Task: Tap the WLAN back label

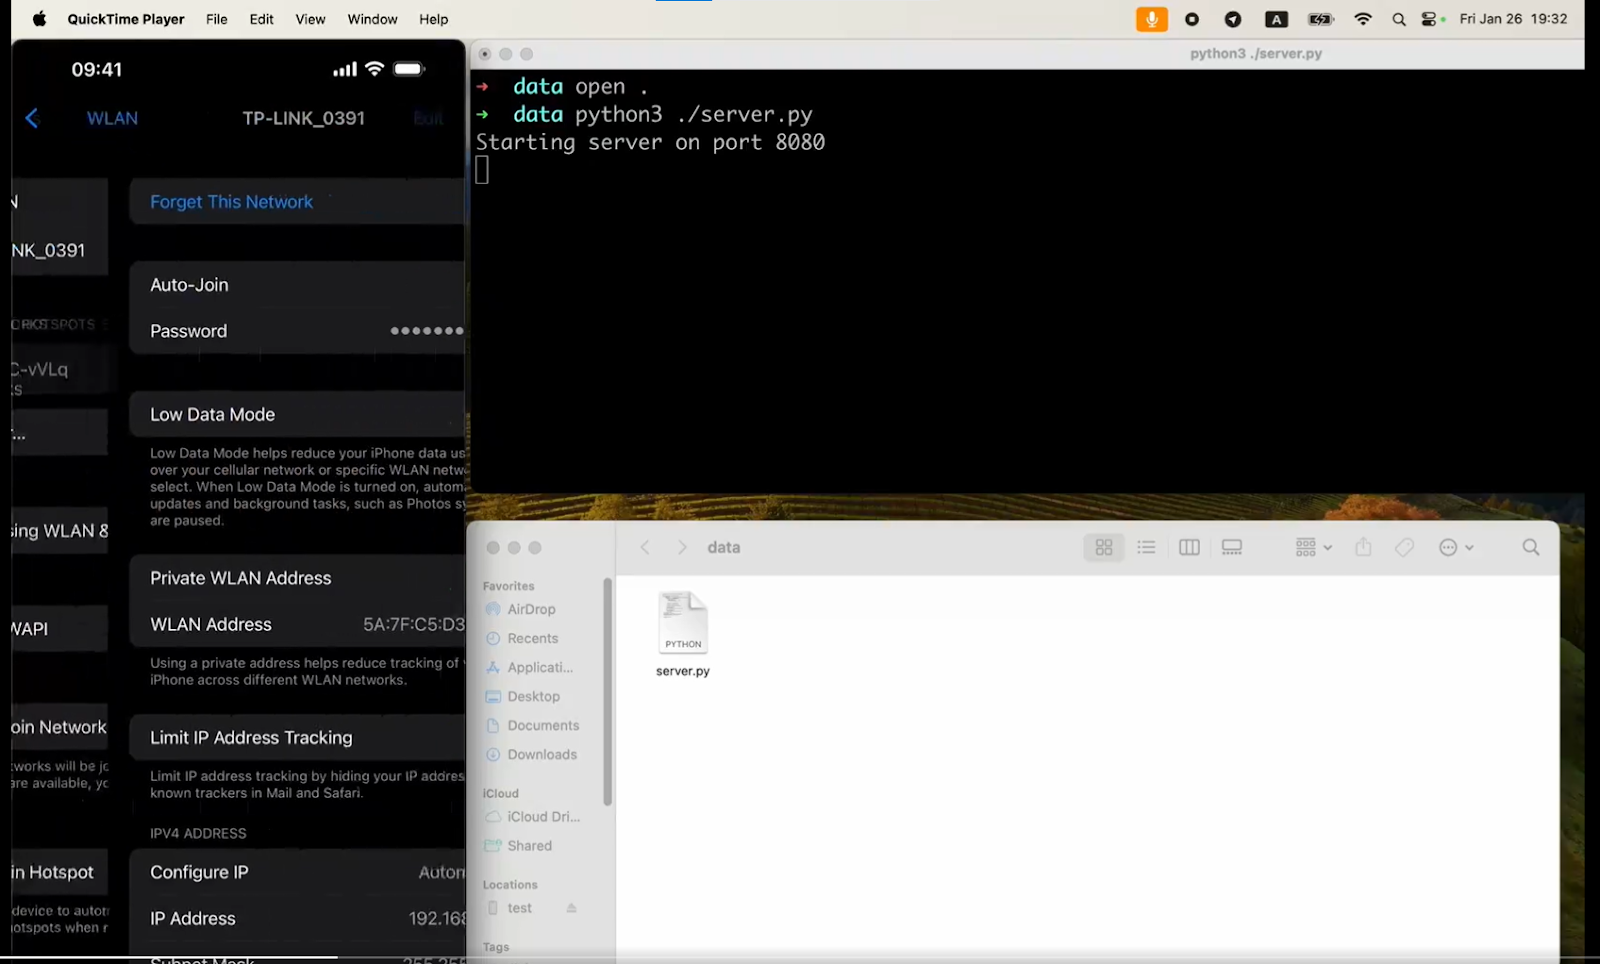Action: 112,118
